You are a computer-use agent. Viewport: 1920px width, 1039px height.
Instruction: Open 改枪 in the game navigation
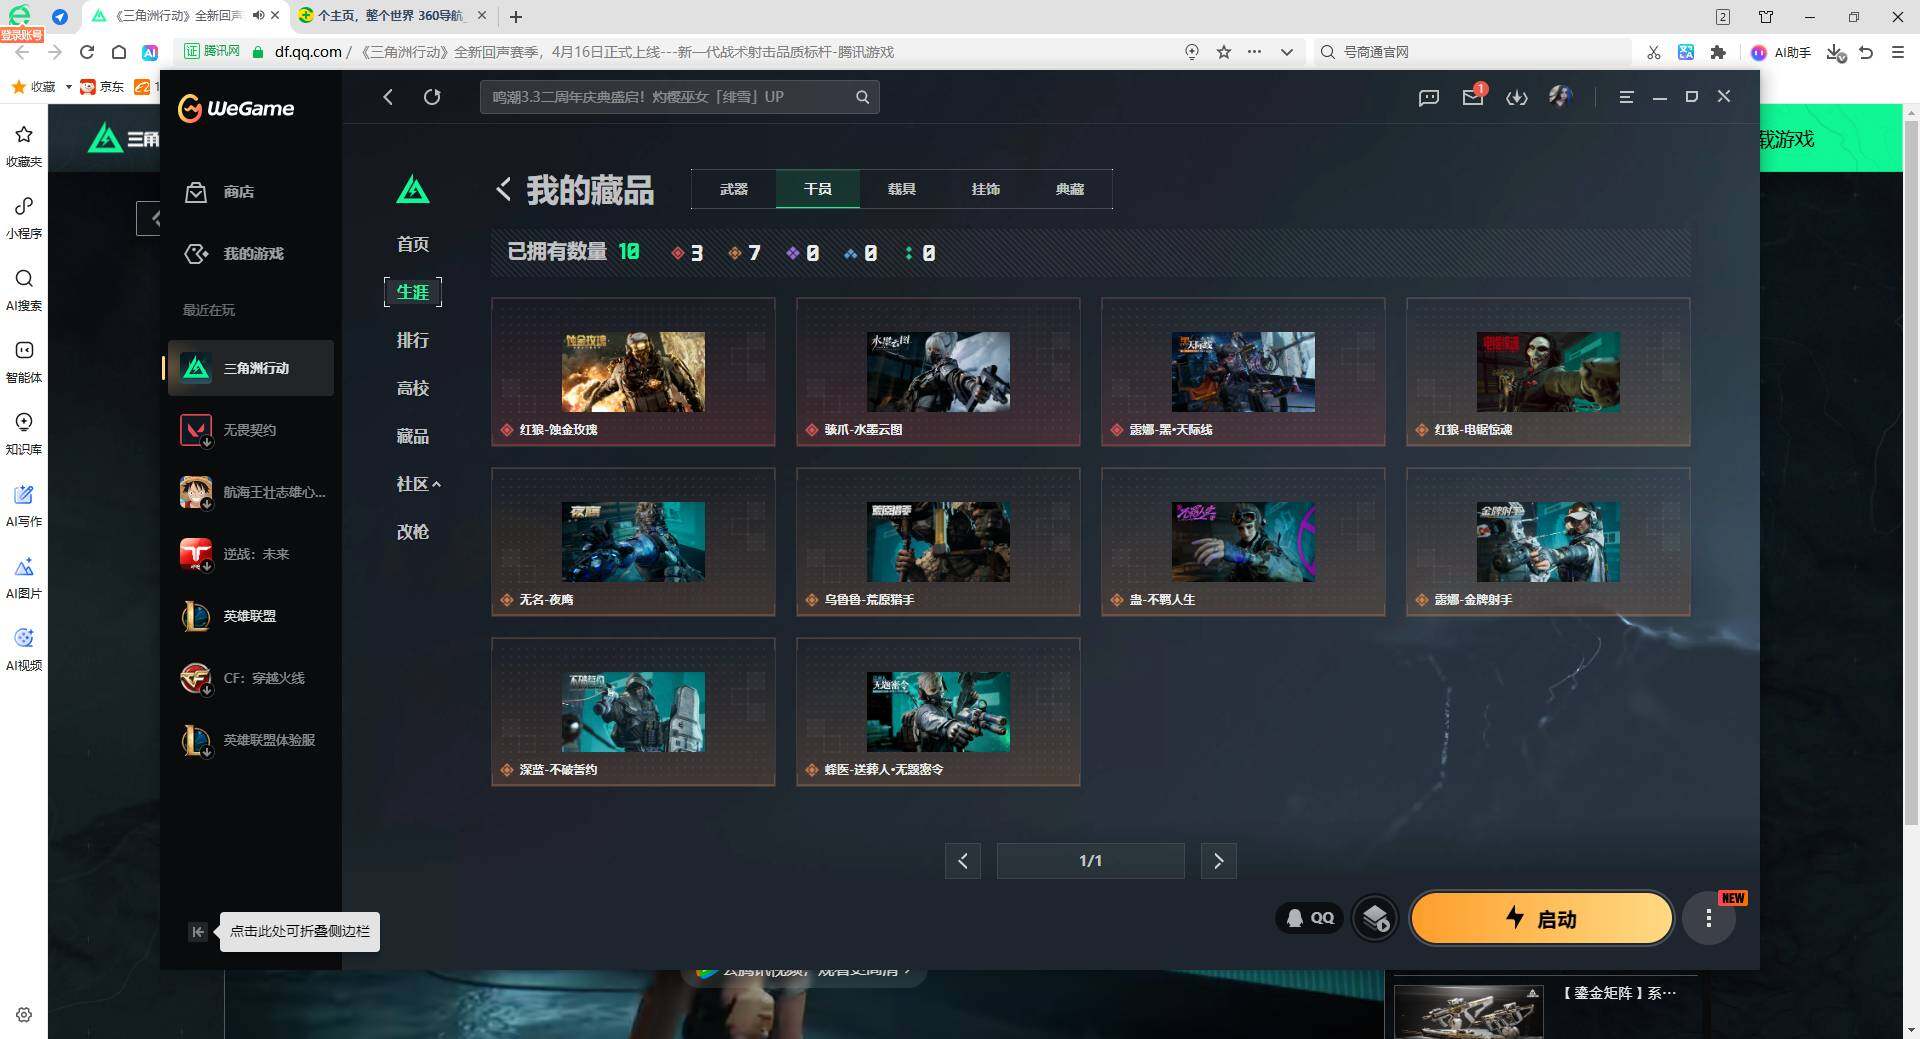point(413,532)
